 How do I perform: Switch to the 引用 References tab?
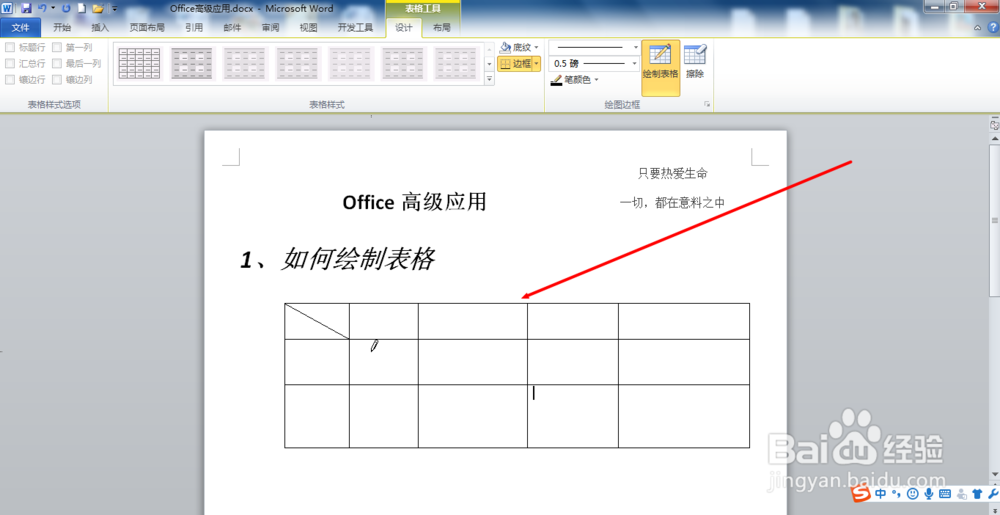tap(194, 27)
